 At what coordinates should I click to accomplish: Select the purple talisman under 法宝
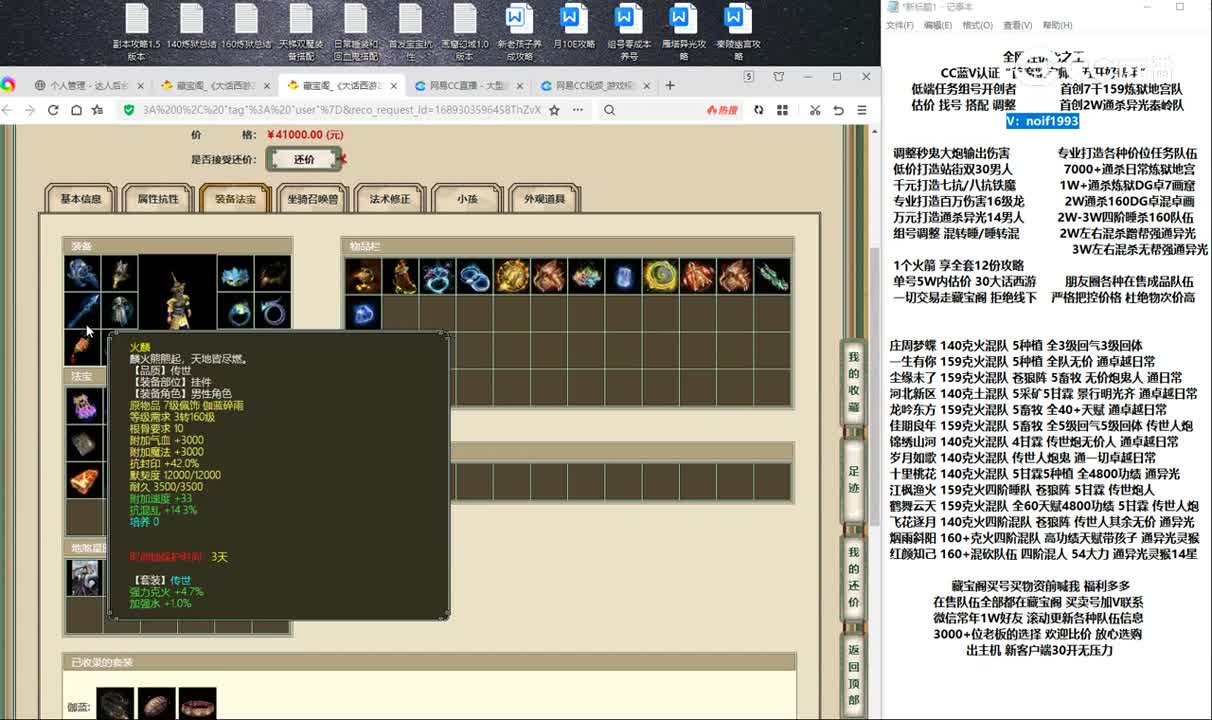(83, 405)
